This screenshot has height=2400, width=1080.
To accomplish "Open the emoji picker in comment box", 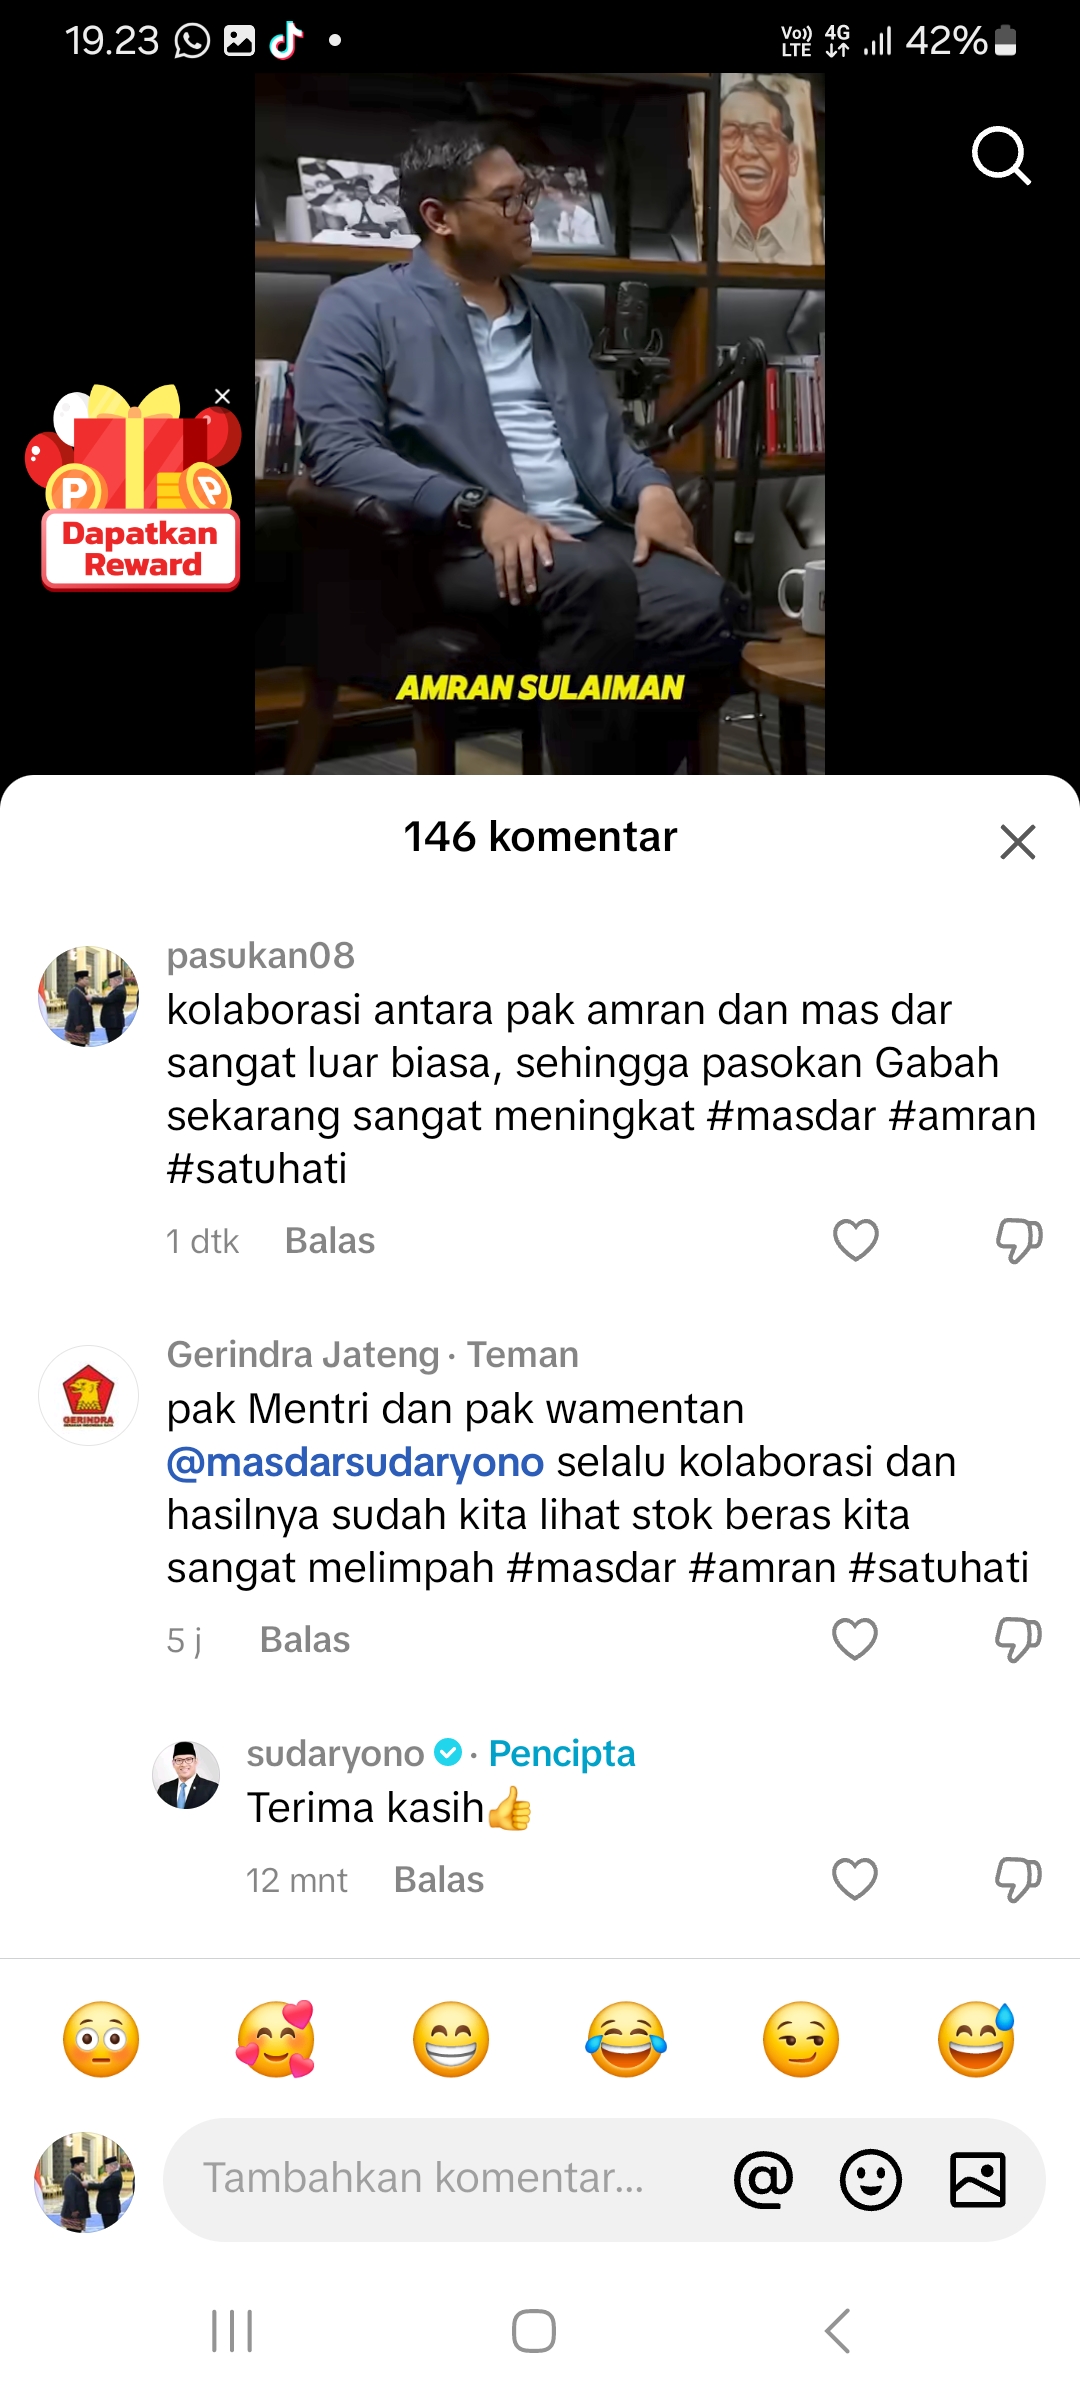I will click(871, 2180).
